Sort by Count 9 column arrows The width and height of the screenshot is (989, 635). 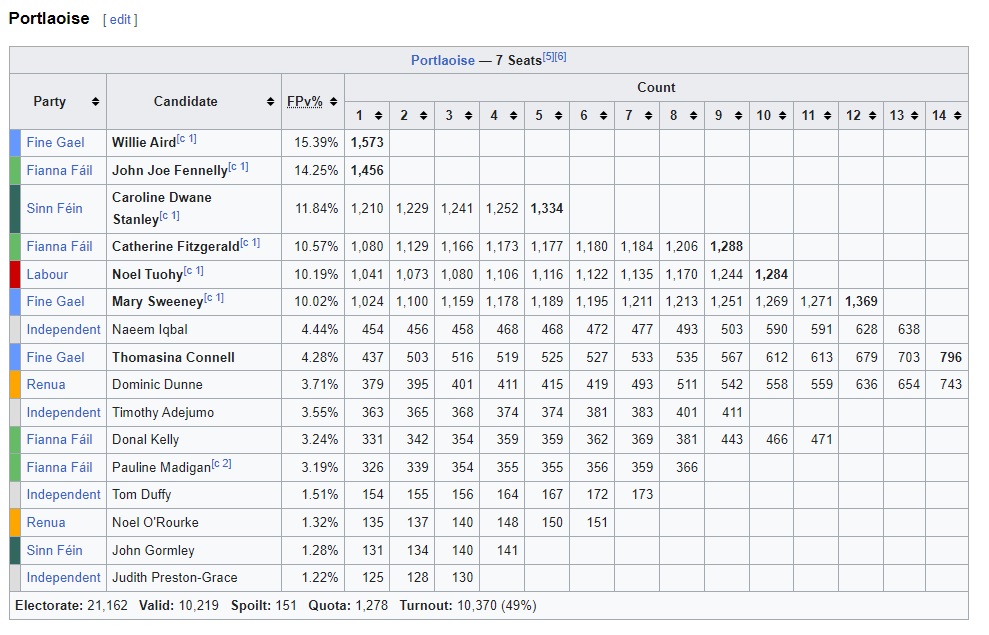739,115
